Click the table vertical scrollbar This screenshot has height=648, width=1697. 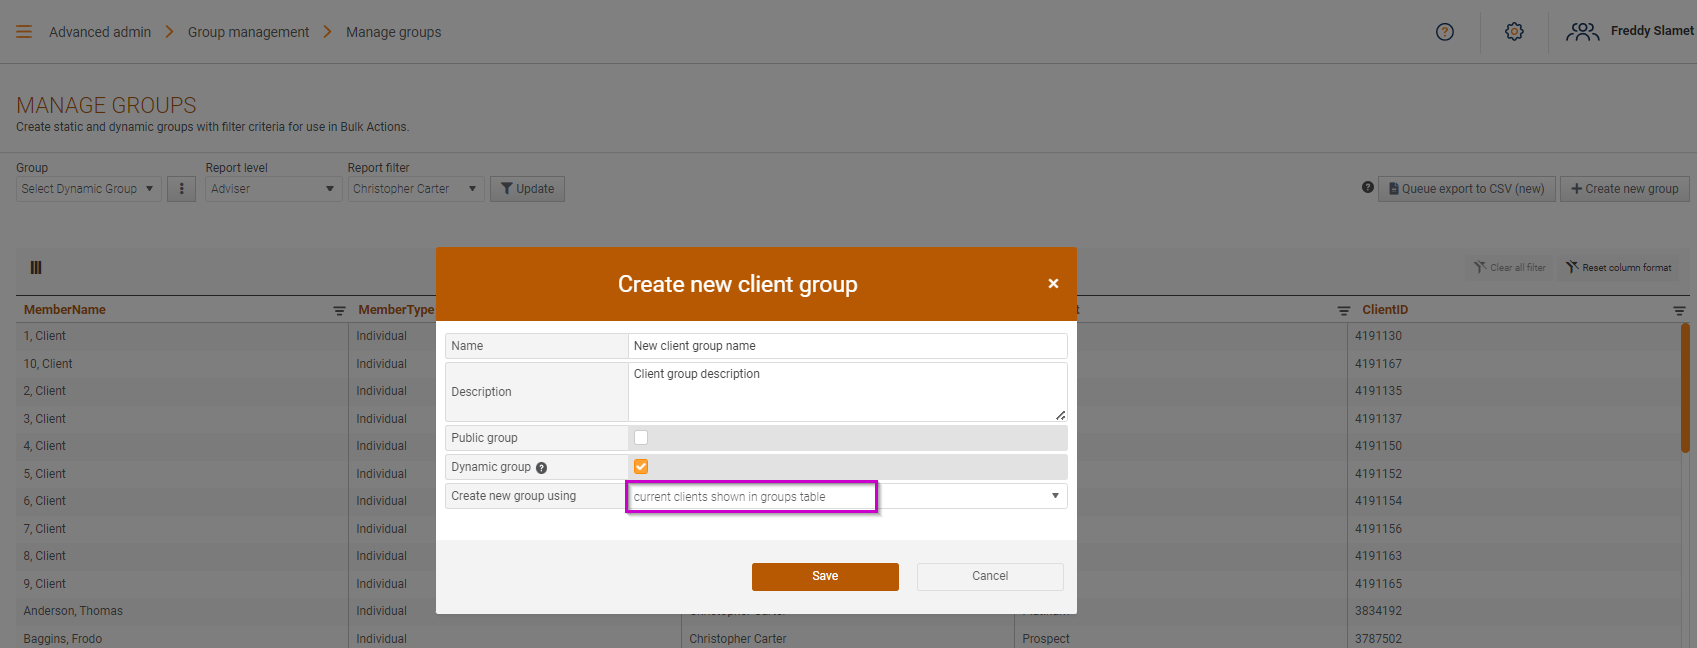click(1685, 390)
